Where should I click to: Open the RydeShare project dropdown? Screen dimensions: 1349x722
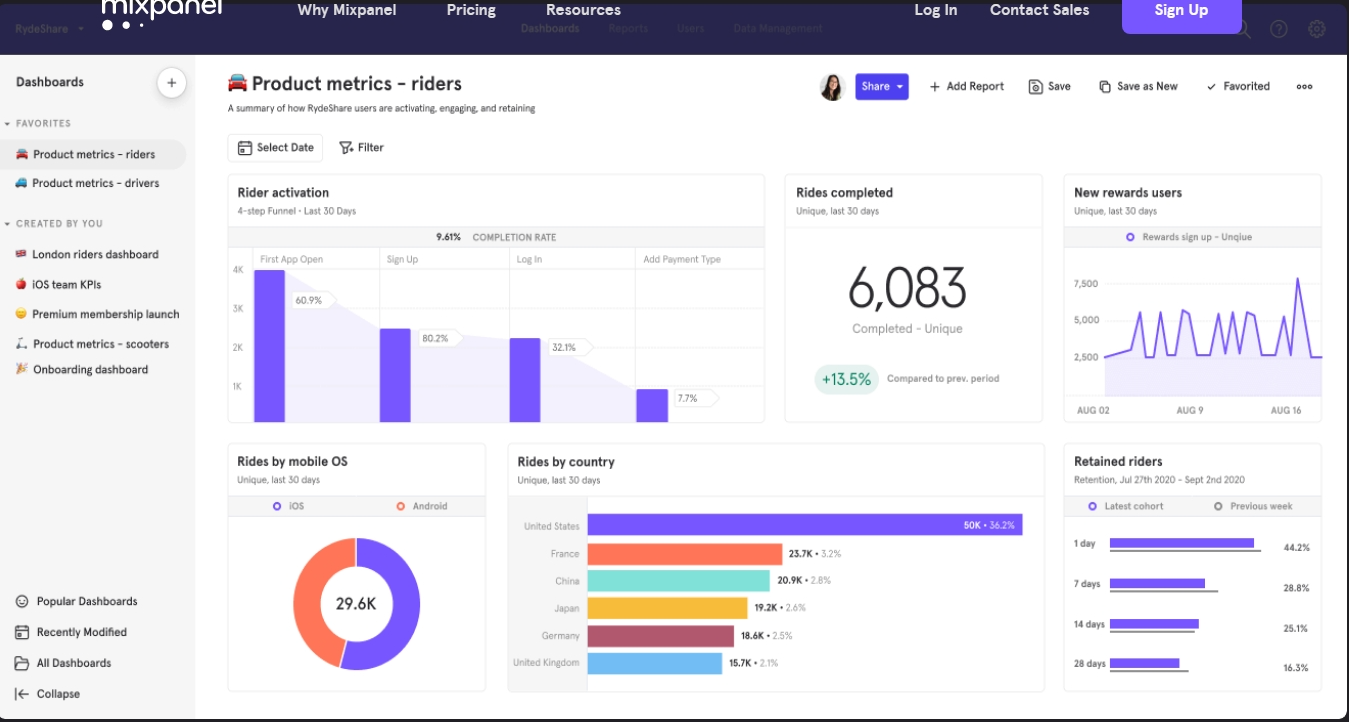[x=49, y=29]
